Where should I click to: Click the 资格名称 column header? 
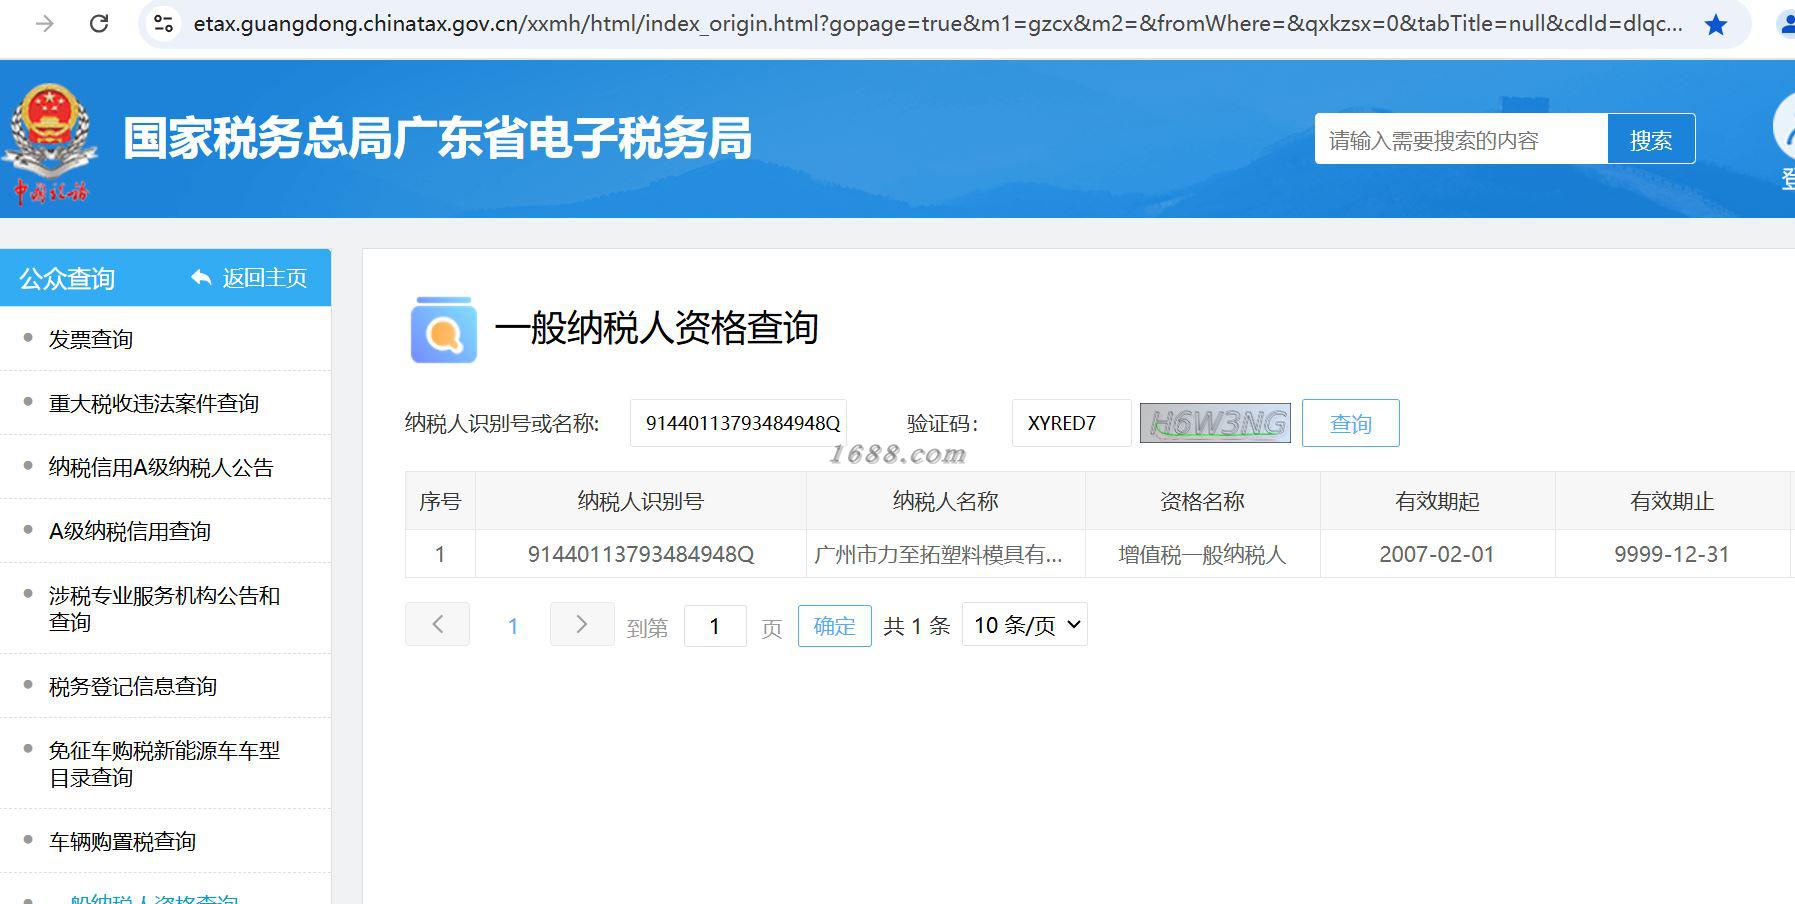(1202, 501)
